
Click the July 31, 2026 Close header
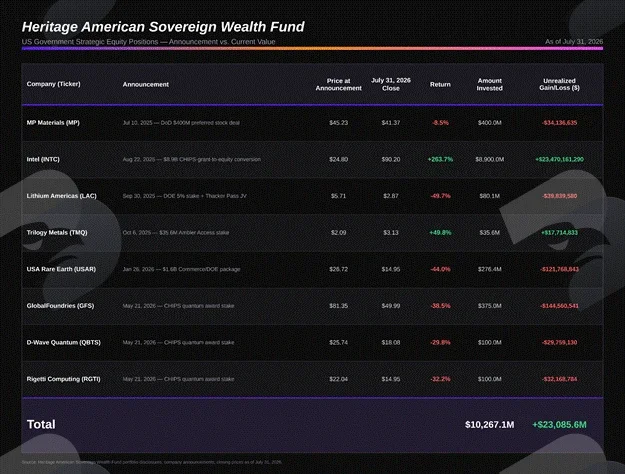[391, 84]
